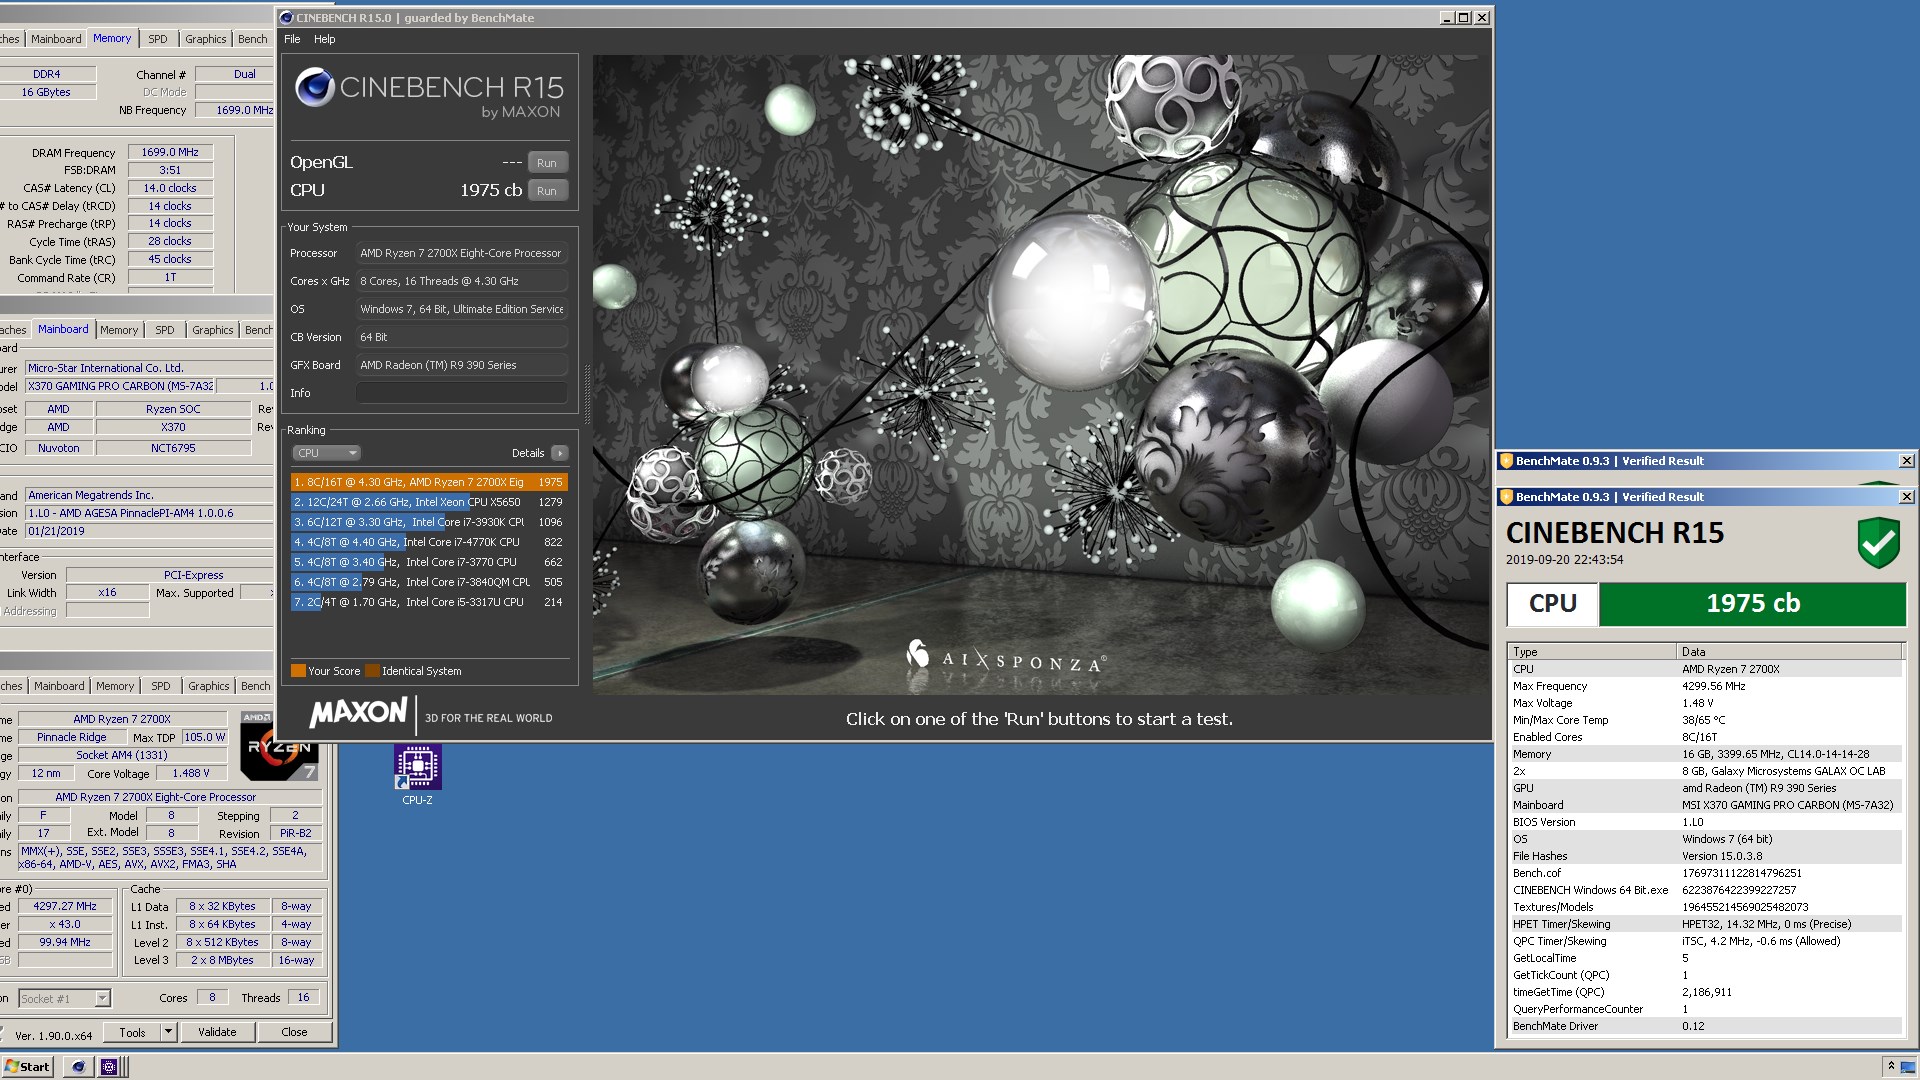Click the BenchMate icon in the front BenchMate title bar
The image size is (1920, 1080).
tap(1505, 497)
